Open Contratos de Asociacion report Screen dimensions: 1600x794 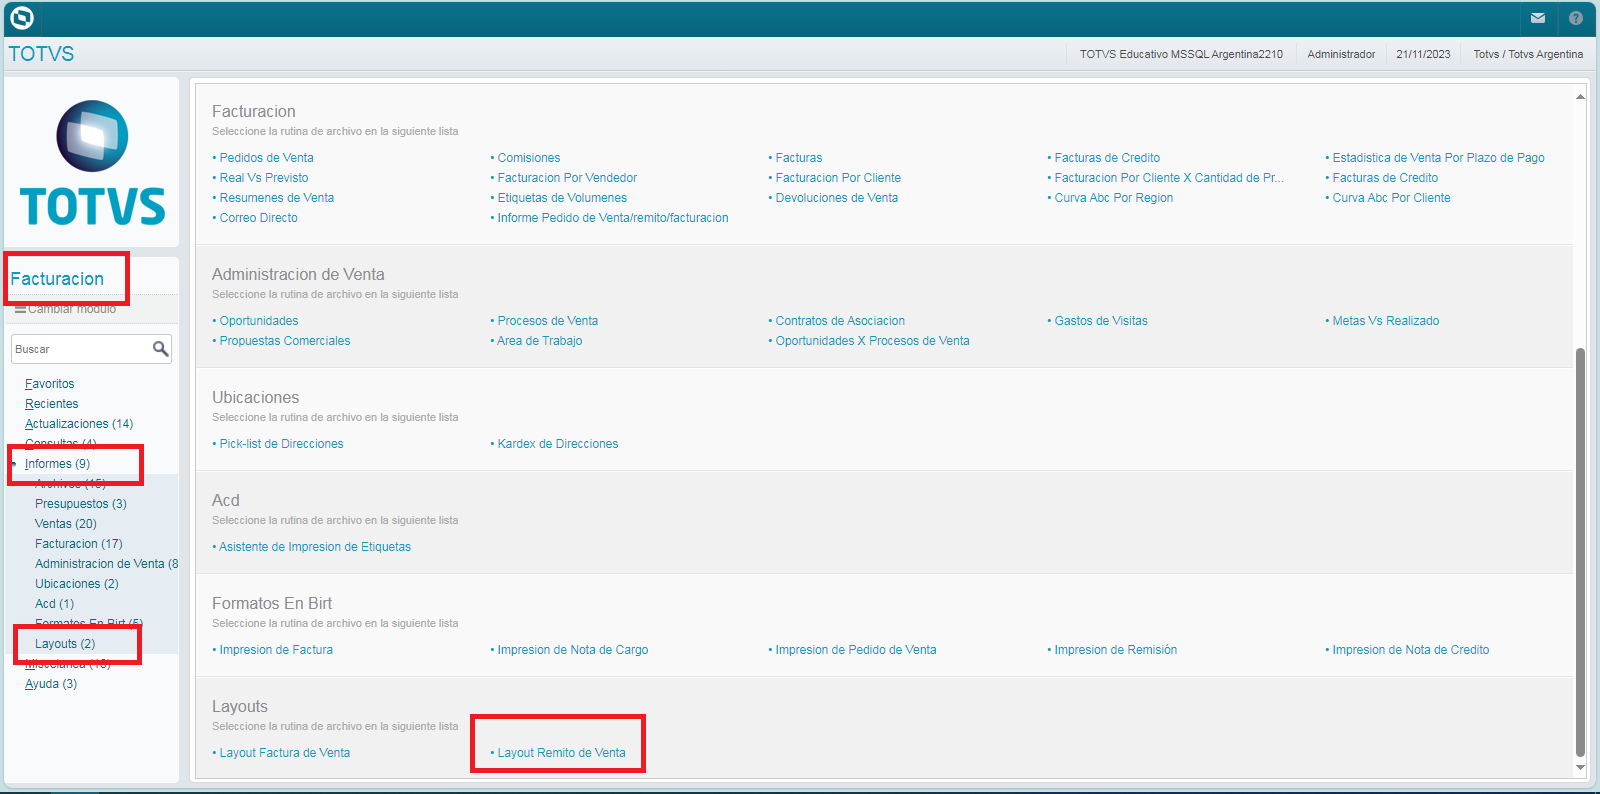click(x=840, y=321)
